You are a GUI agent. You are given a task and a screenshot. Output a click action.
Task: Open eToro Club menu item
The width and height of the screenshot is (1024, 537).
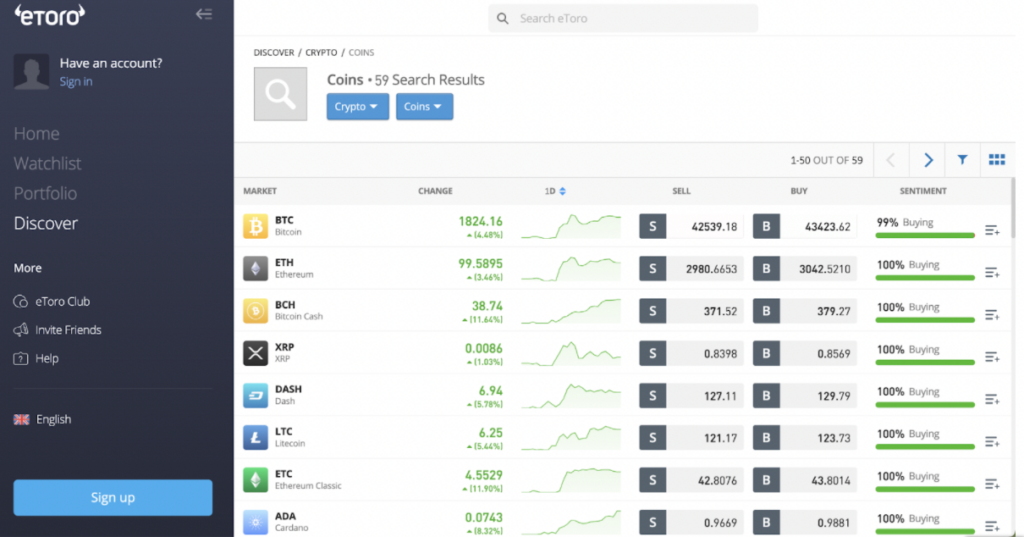52,301
